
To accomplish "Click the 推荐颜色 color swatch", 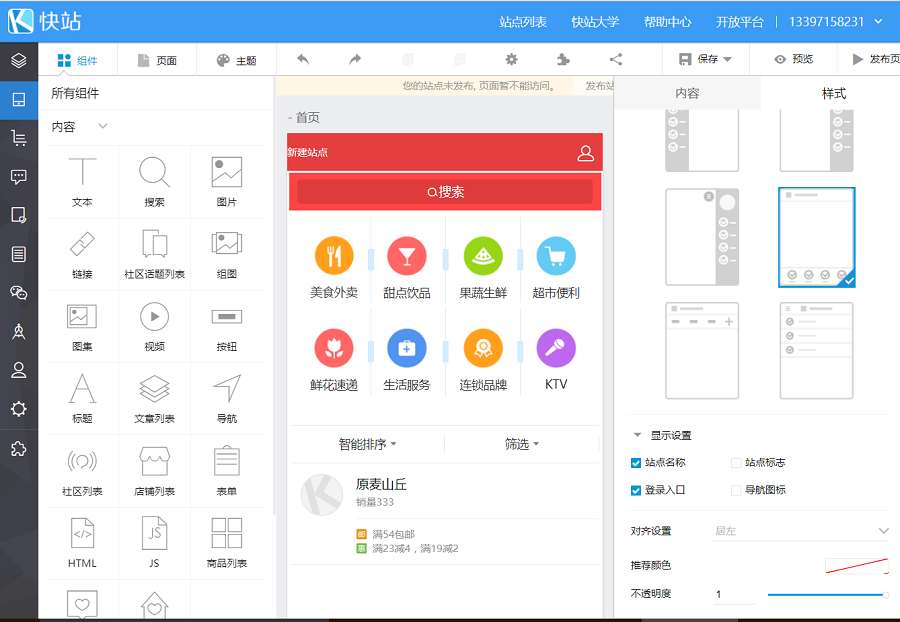I will [856, 565].
